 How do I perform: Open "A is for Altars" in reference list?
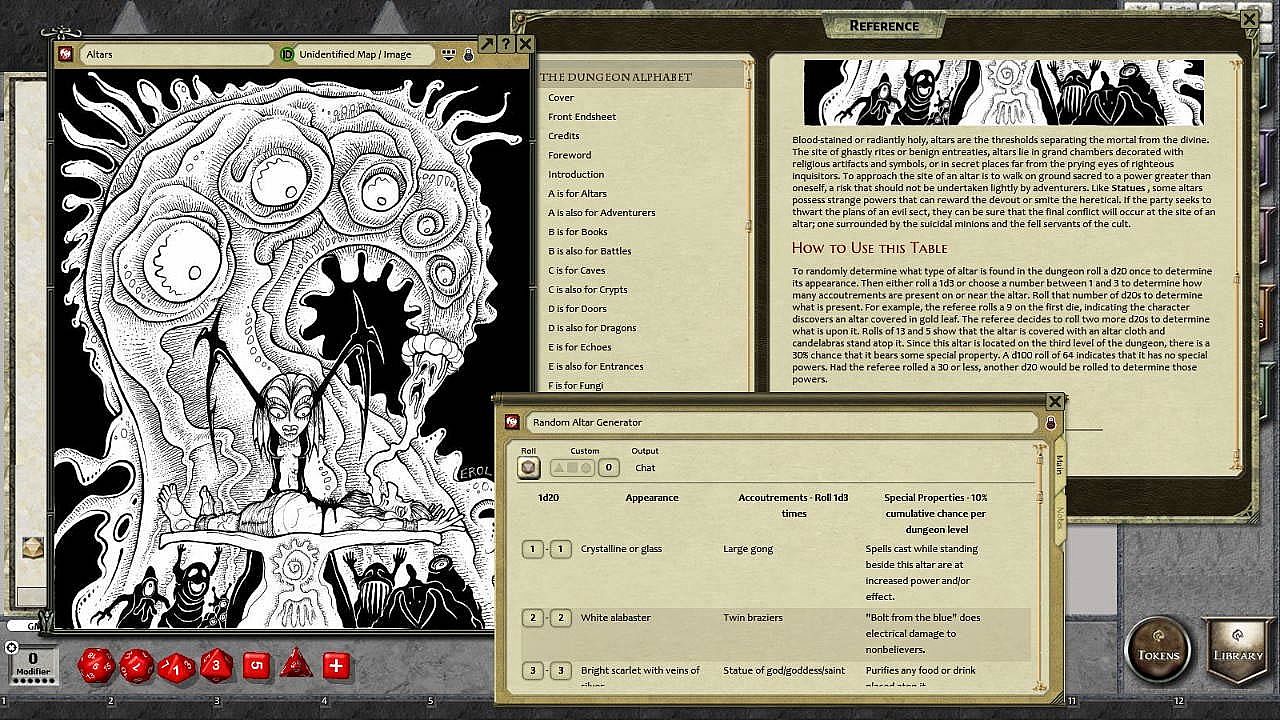click(x=577, y=193)
